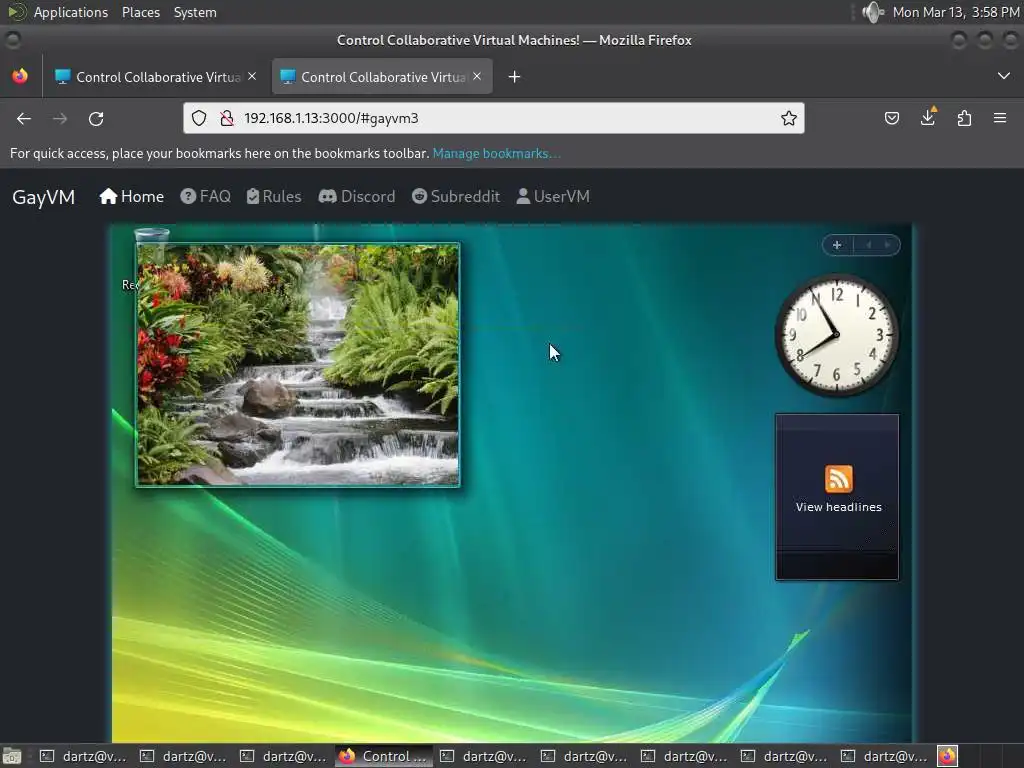
Task: Open the Discord link
Action: click(x=357, y=197)
